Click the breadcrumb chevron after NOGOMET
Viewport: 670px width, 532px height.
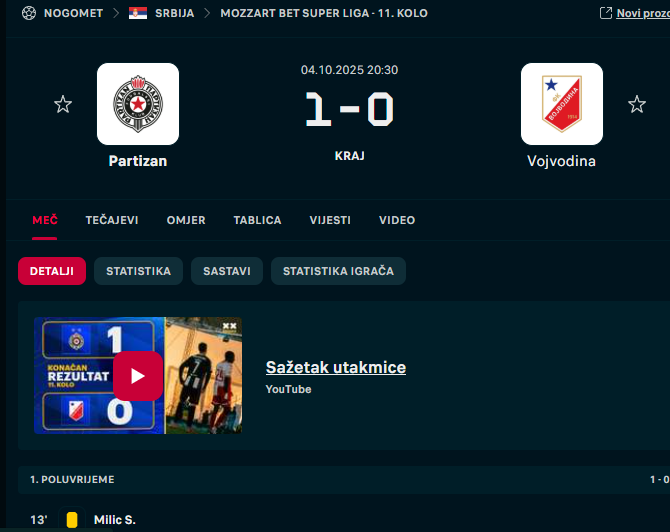click(x=116, y=13)
